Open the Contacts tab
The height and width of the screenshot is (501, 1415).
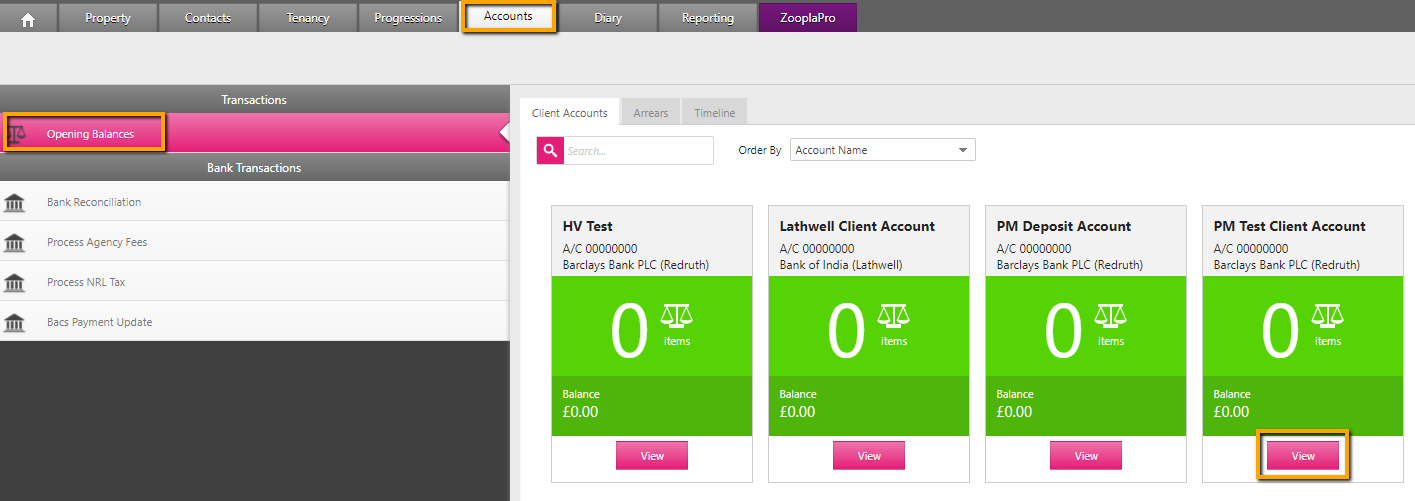coord(208,18)
